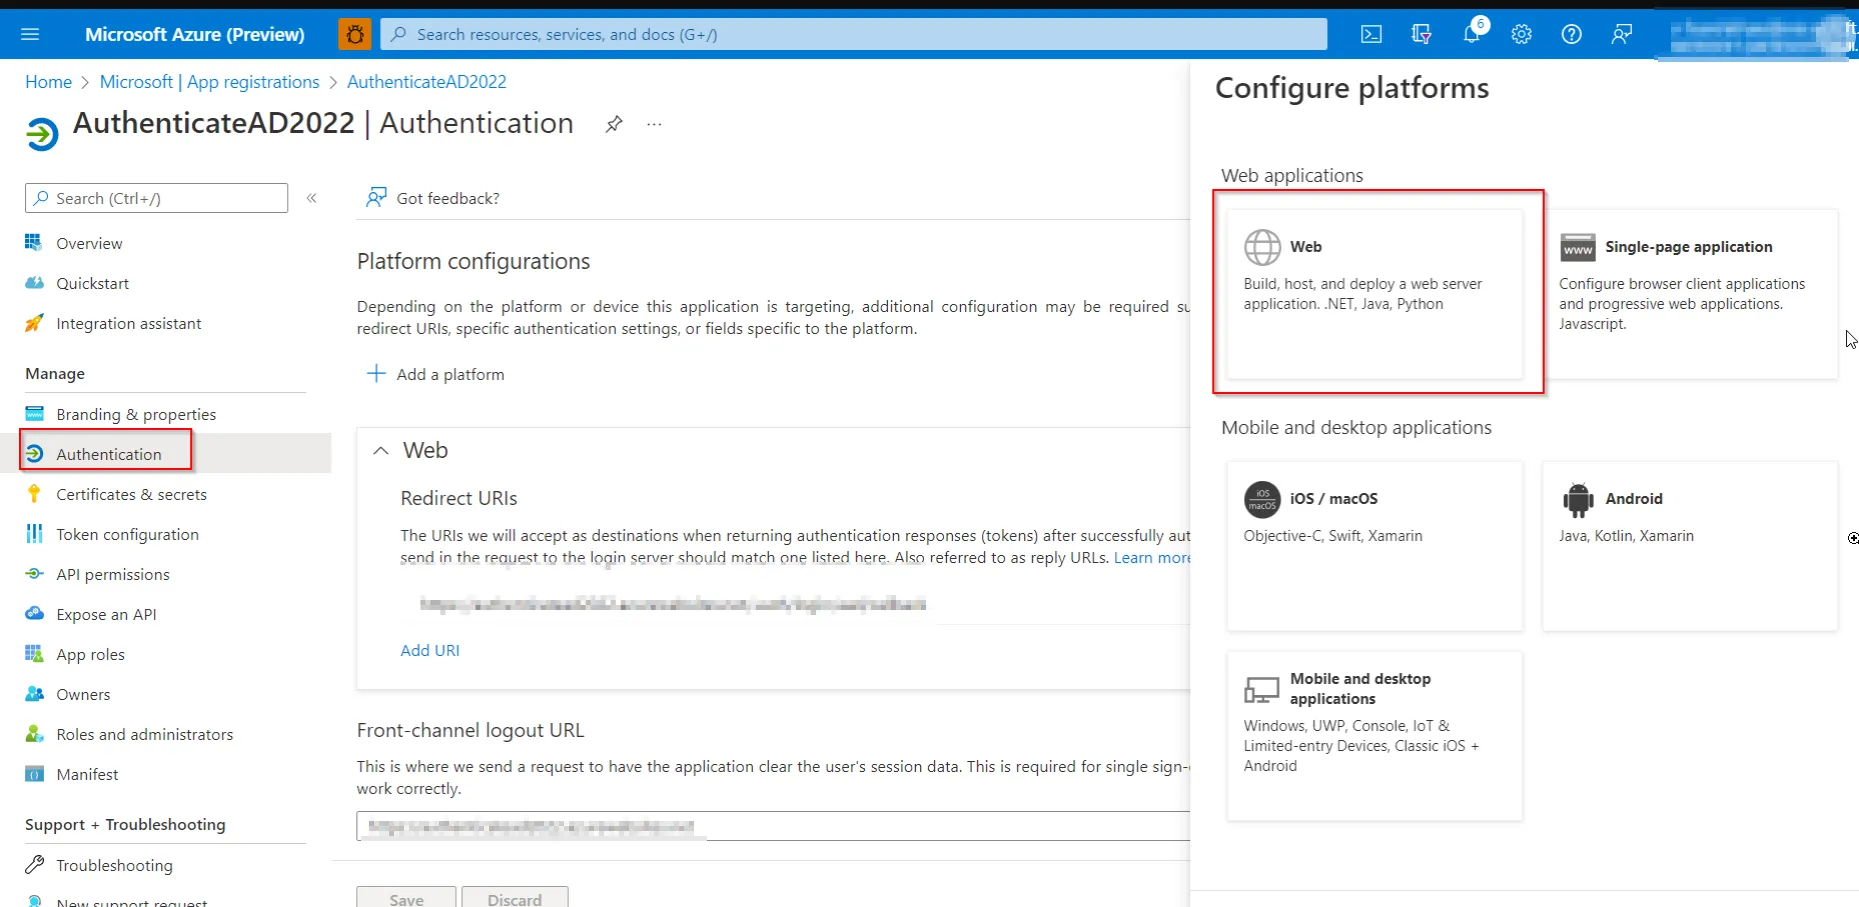Go to Certificates & secrets
This screenshot has height=907, width=1859.
[x=131, y=494]
